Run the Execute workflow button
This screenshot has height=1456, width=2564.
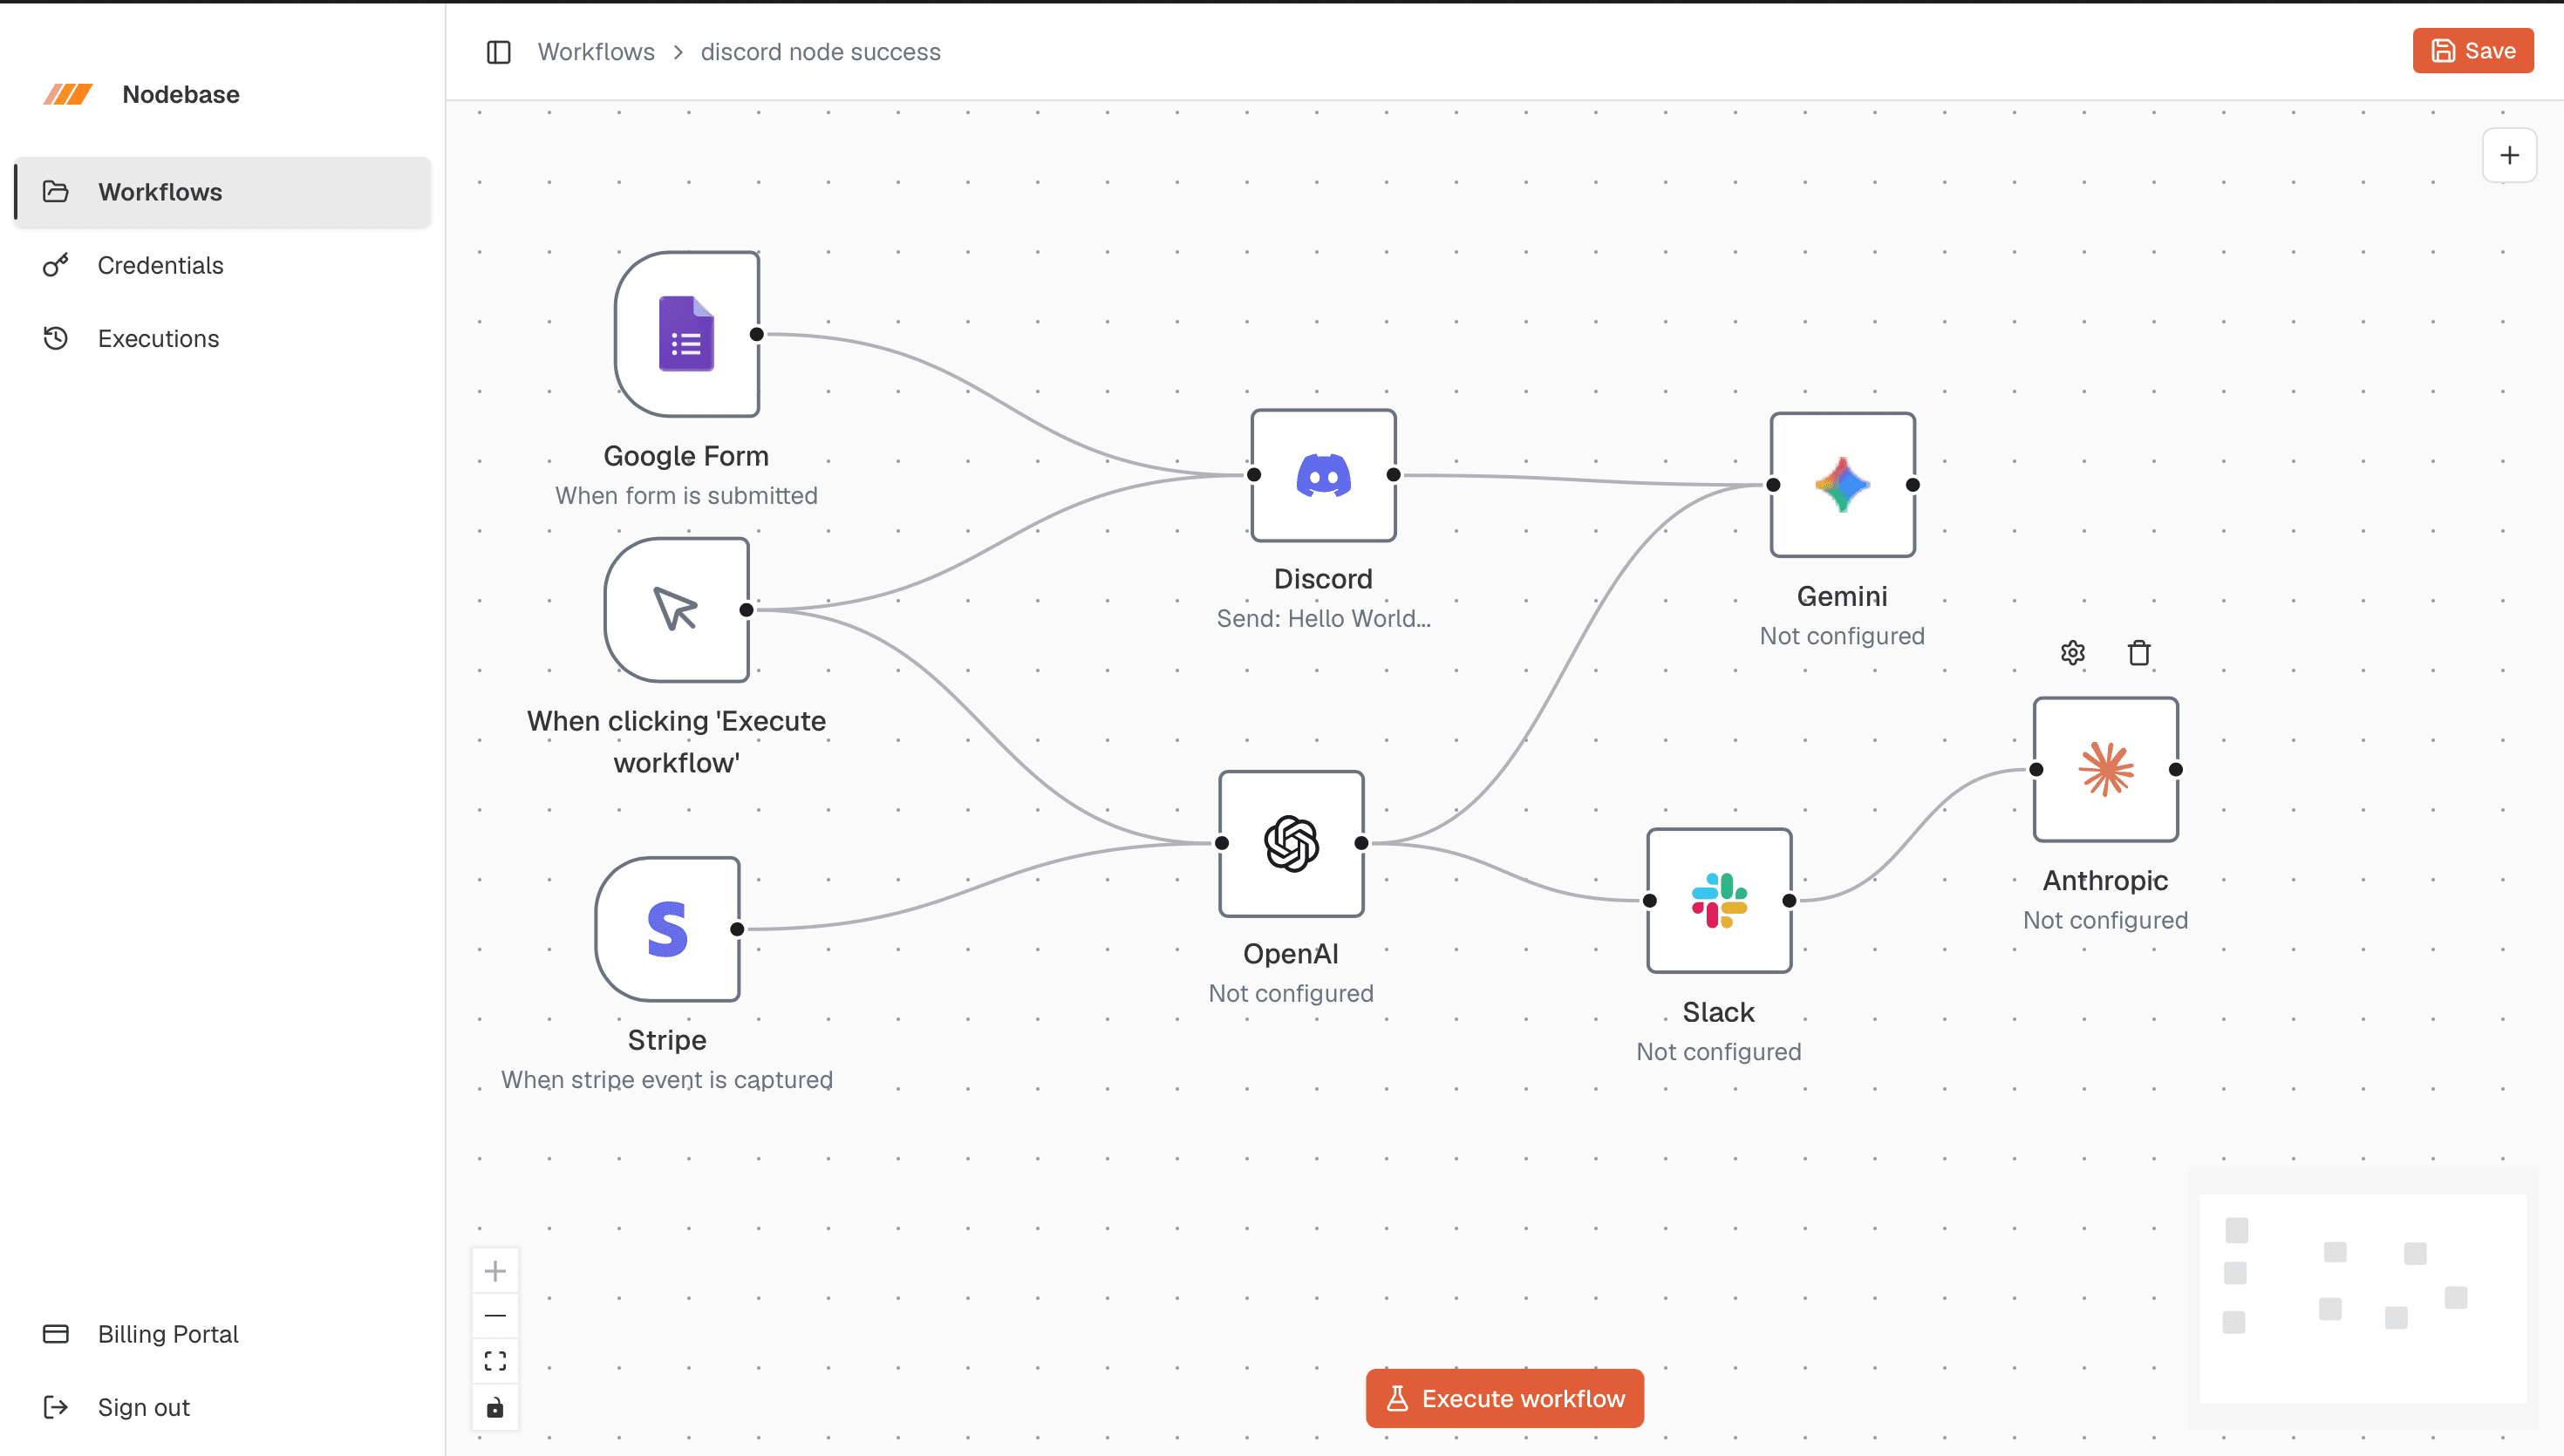click(1505, 1398)
